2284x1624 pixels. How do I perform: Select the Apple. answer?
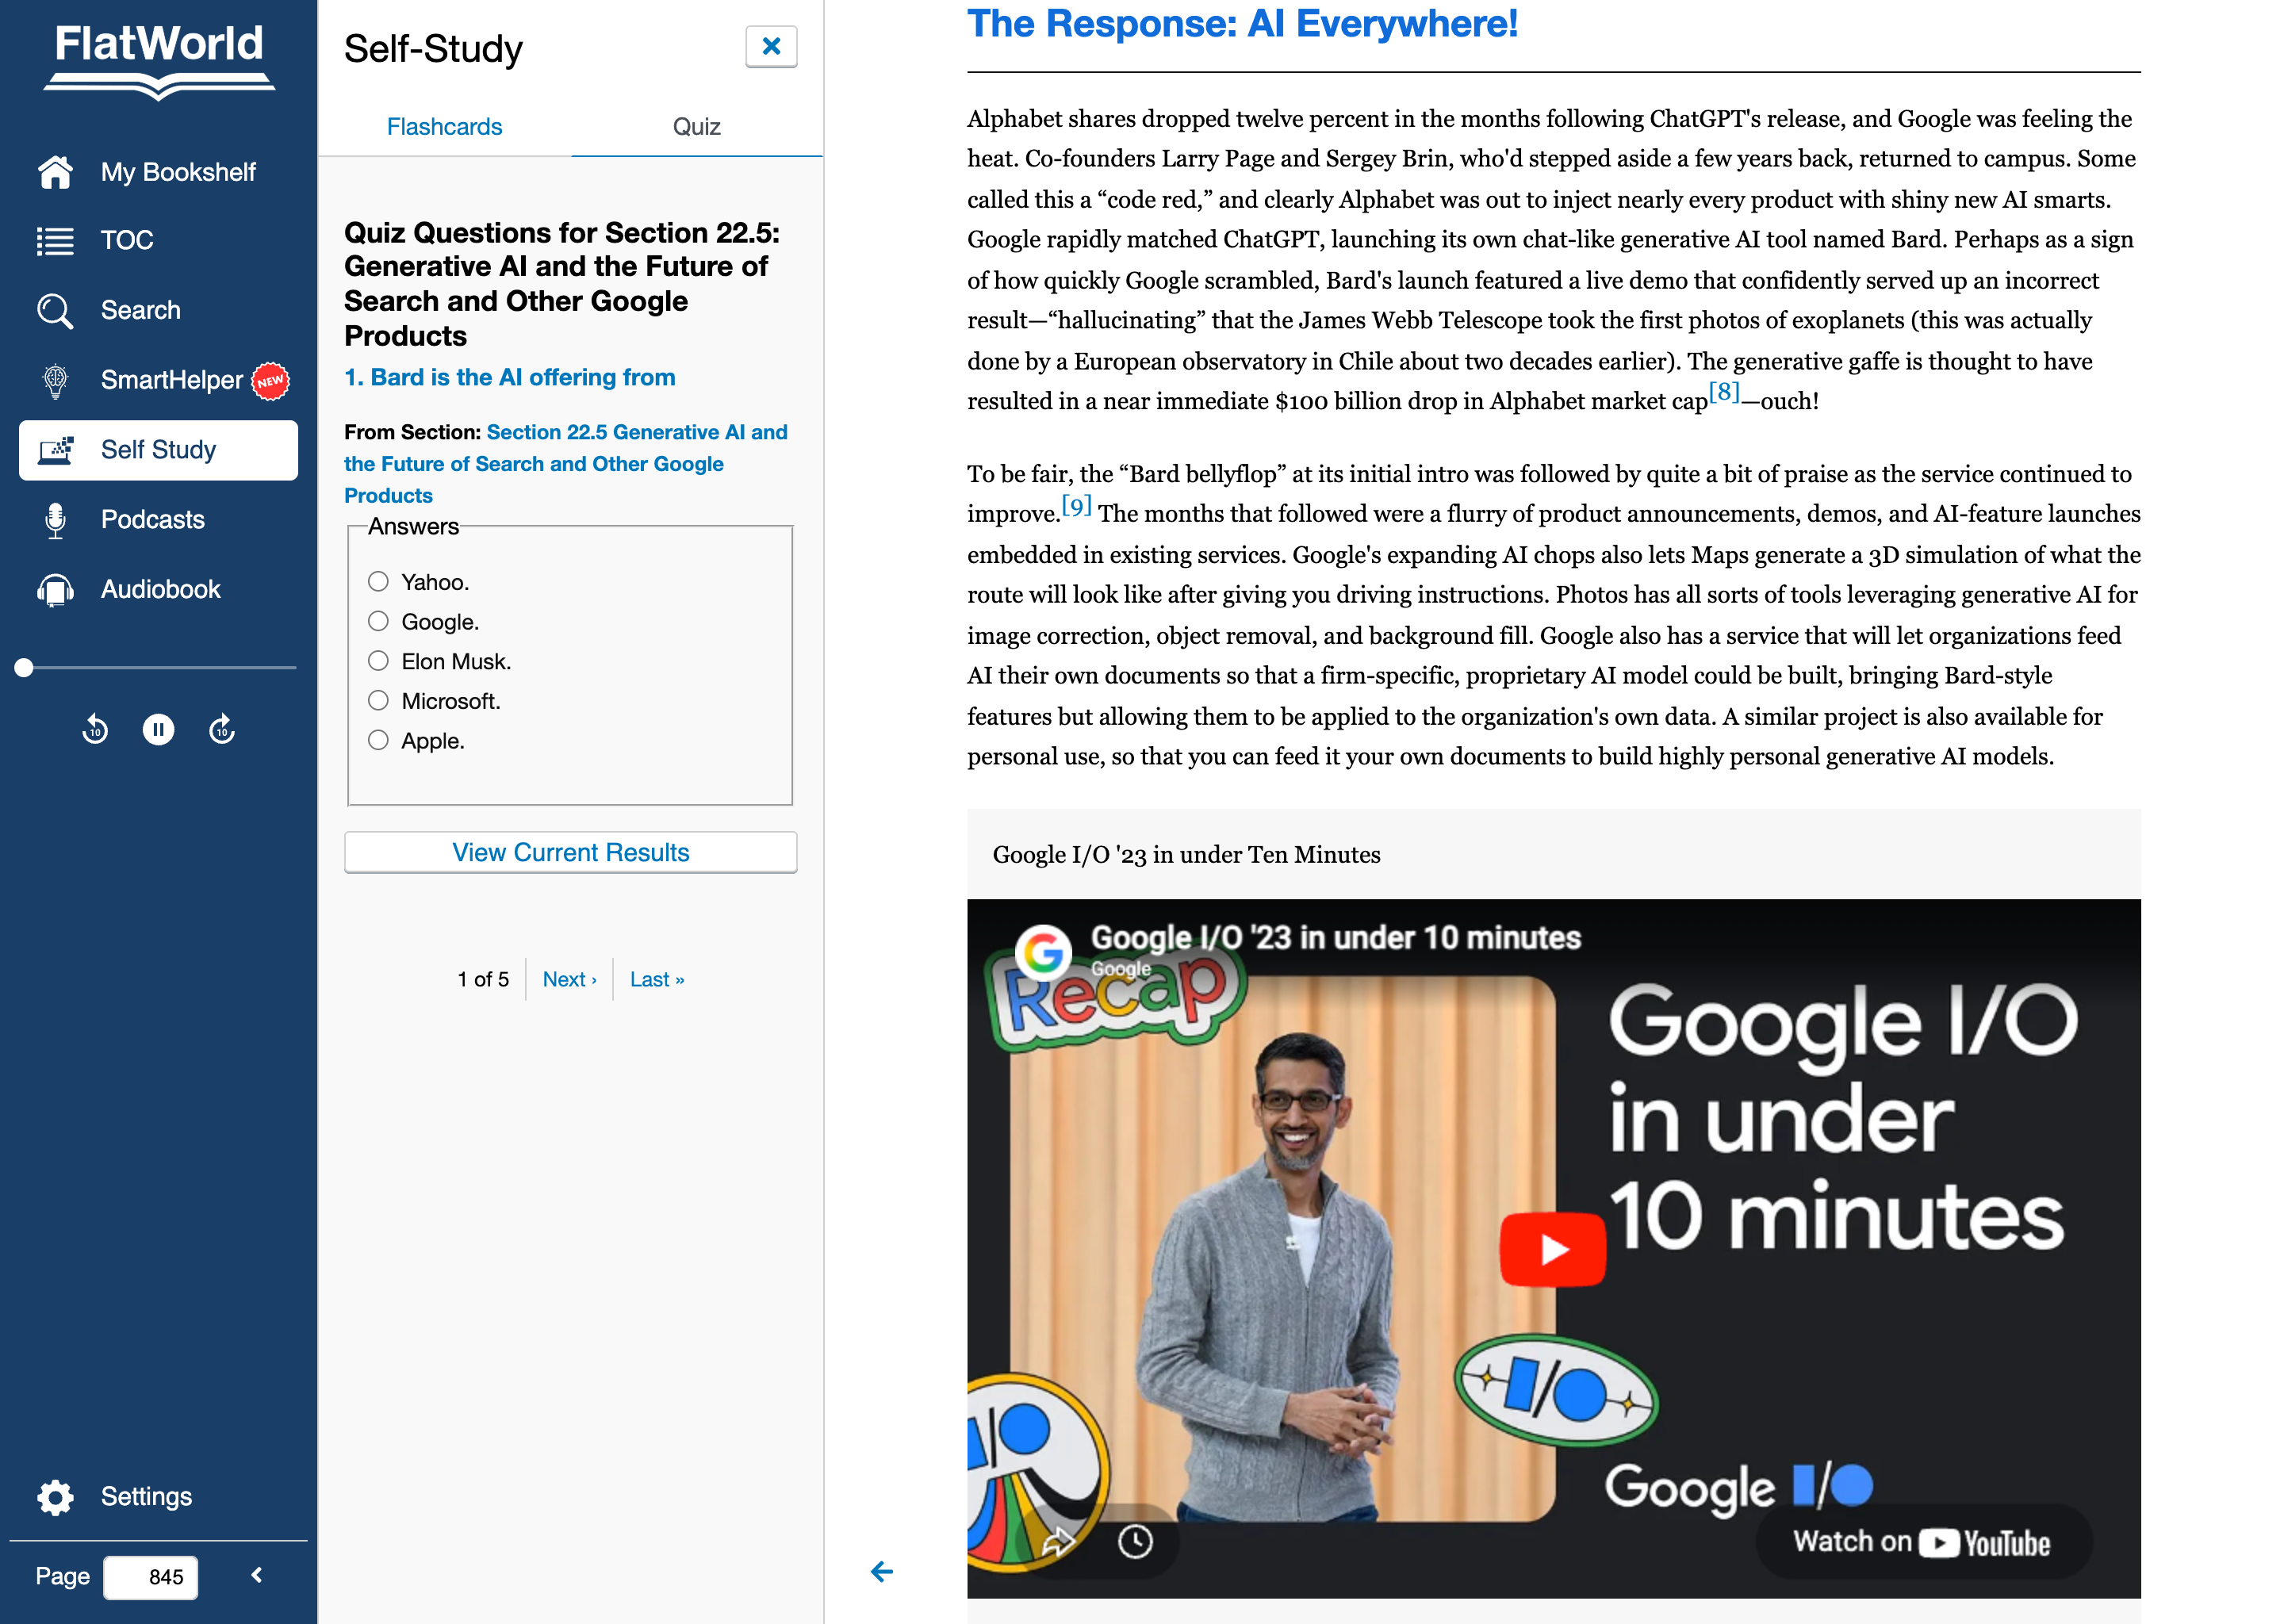coord(378,741)
